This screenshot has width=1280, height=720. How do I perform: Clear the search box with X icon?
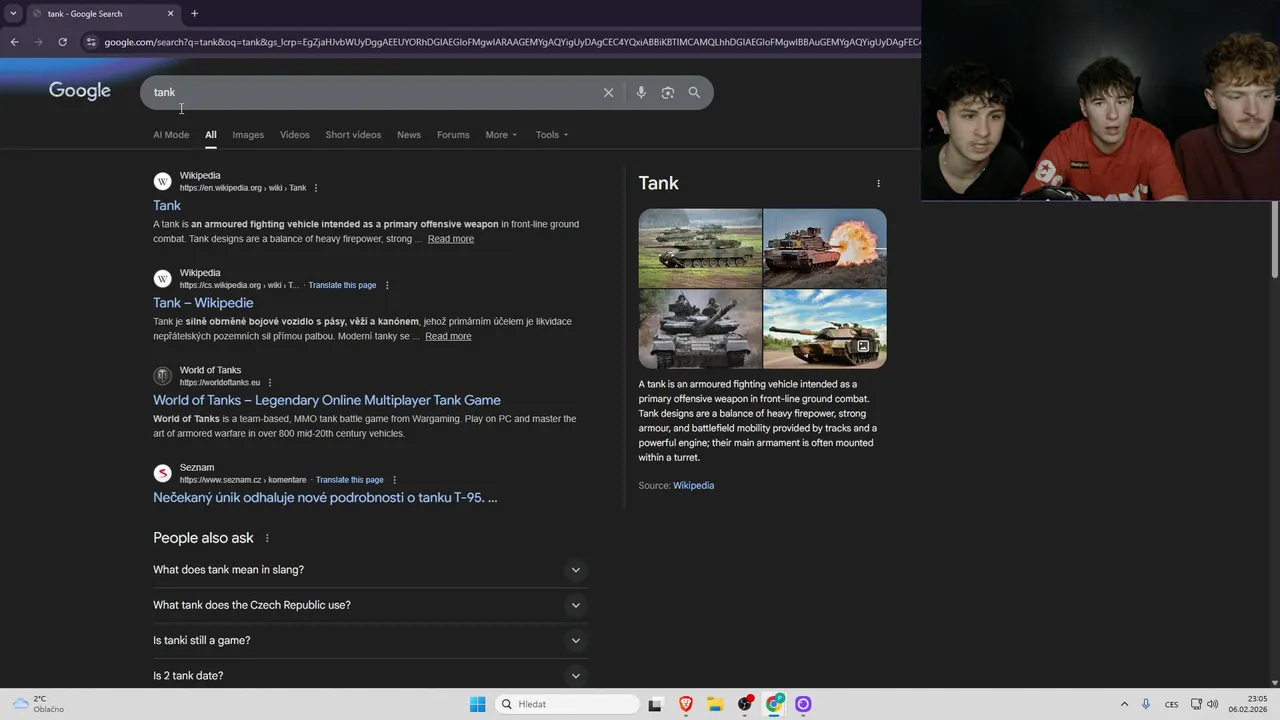[608, 92]
